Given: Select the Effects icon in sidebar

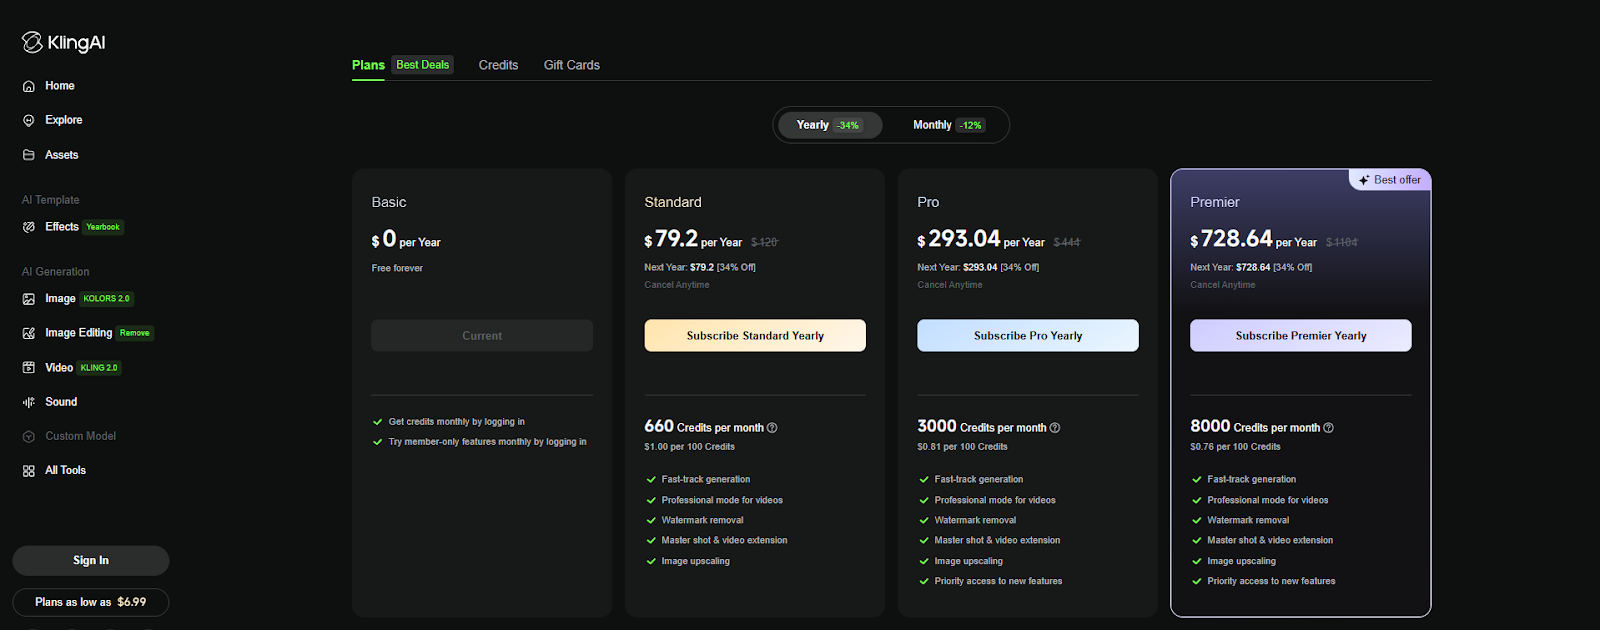Looking at the screenshot, I should click(29, 227).
